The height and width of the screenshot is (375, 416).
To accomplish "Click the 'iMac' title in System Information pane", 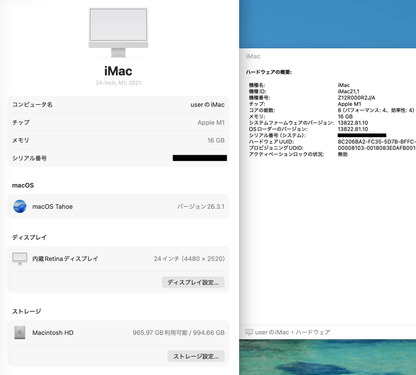I will pyautogui.click(x=253, y=56).
